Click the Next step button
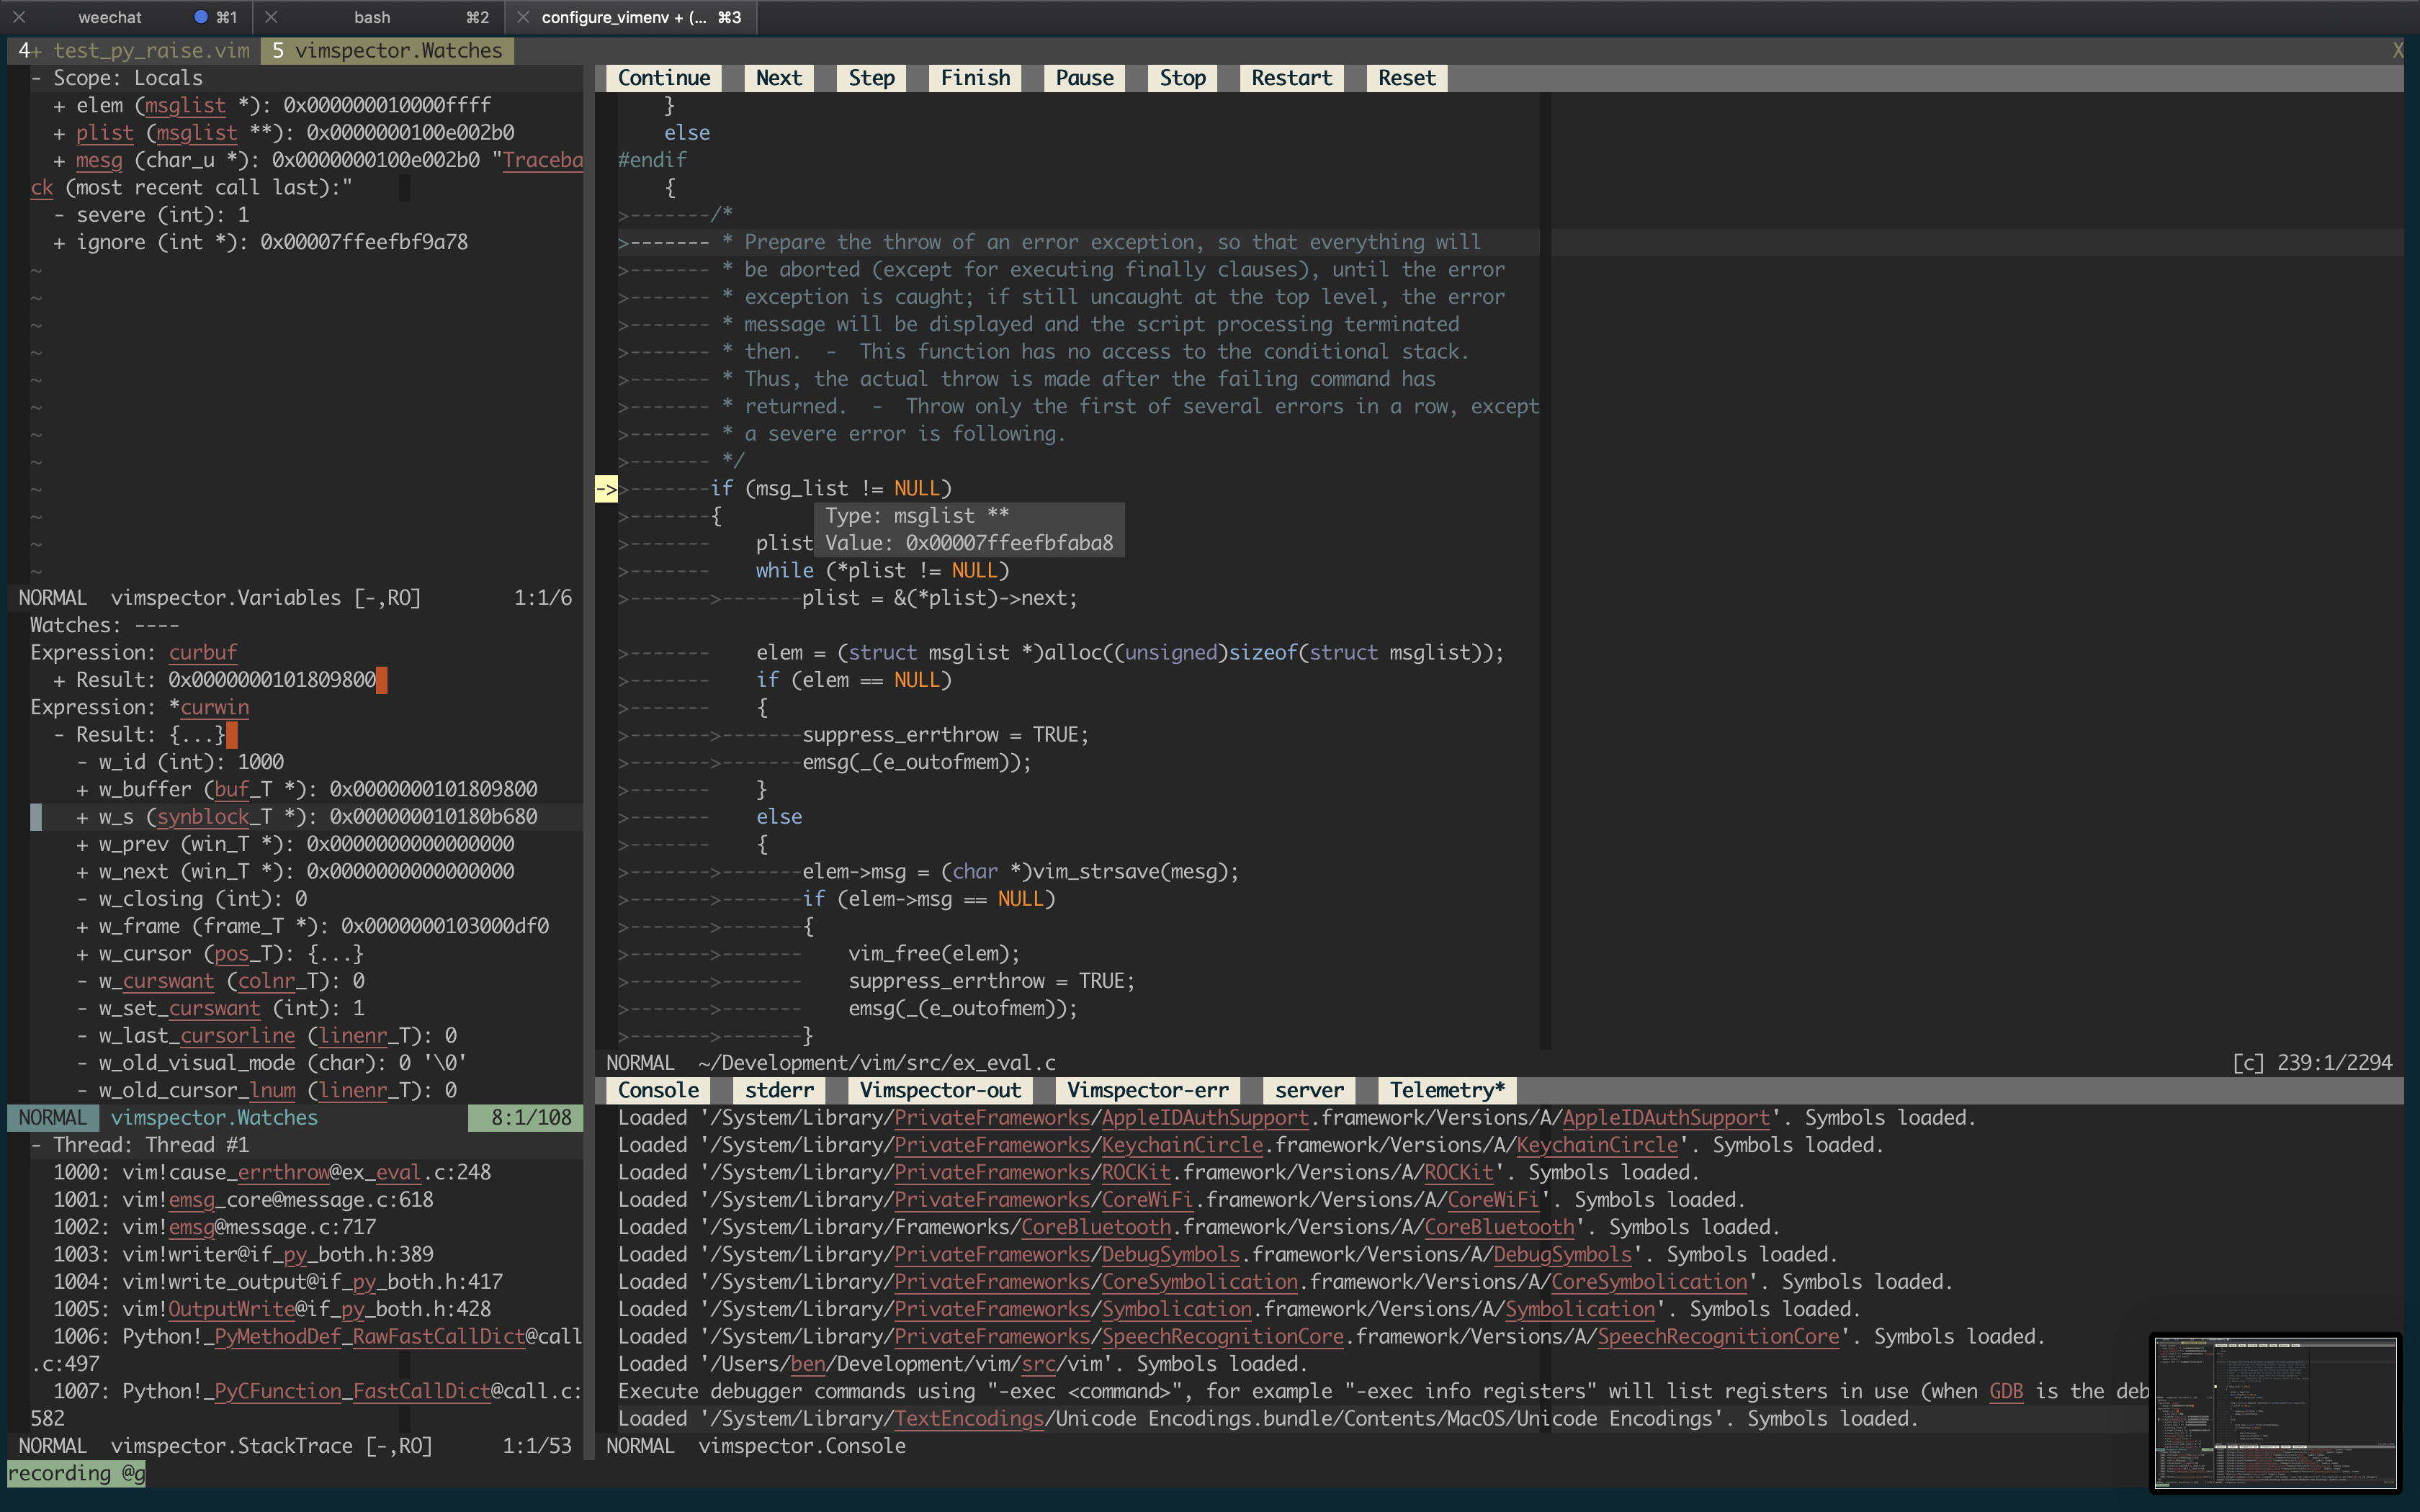 click(777, 76)
